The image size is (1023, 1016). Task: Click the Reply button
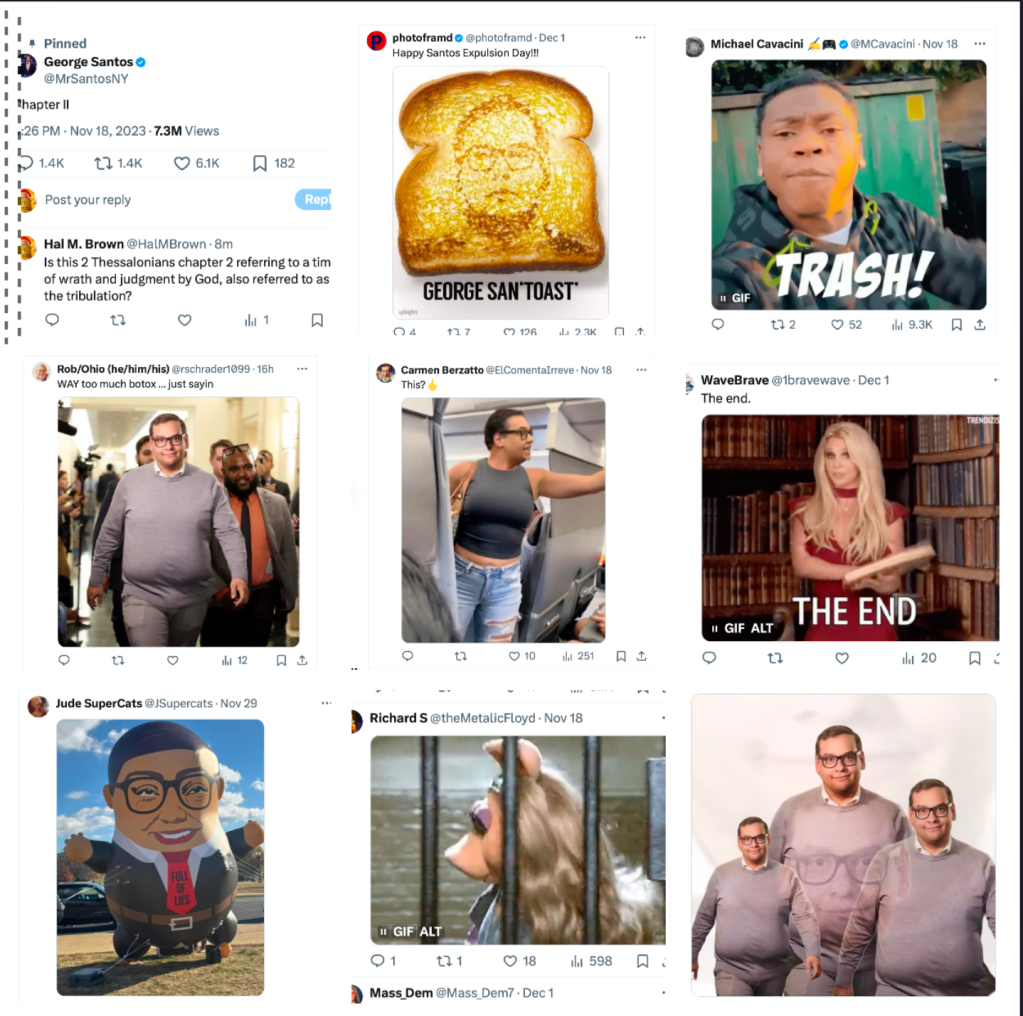point(314,200)
